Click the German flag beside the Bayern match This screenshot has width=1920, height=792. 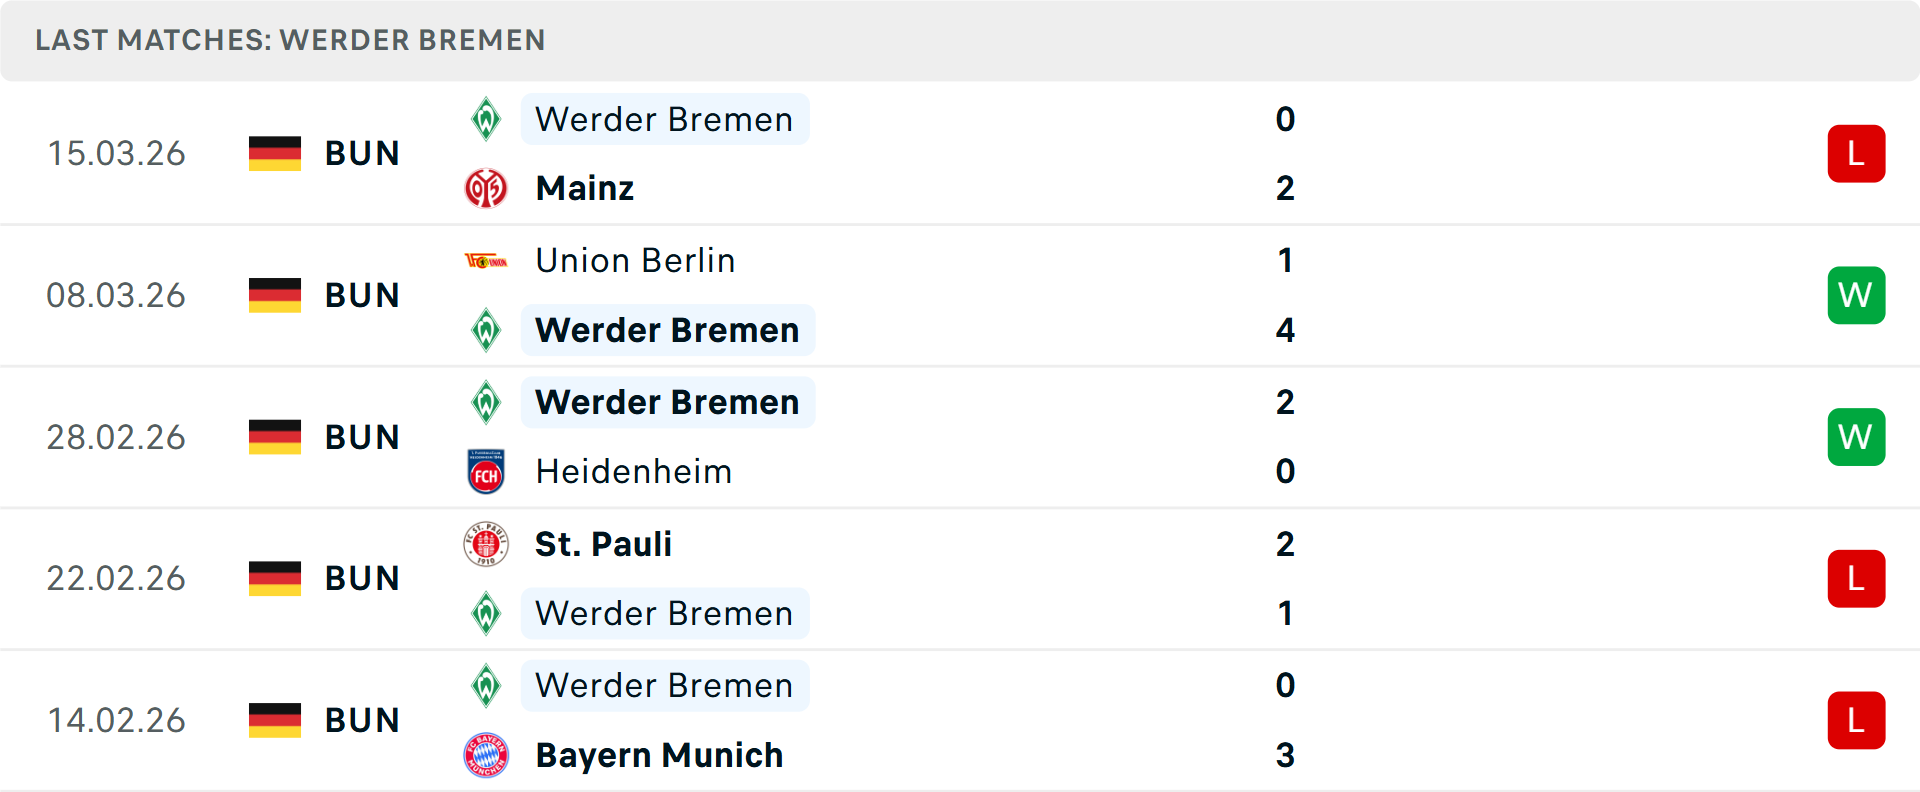[x=274, y=719]
